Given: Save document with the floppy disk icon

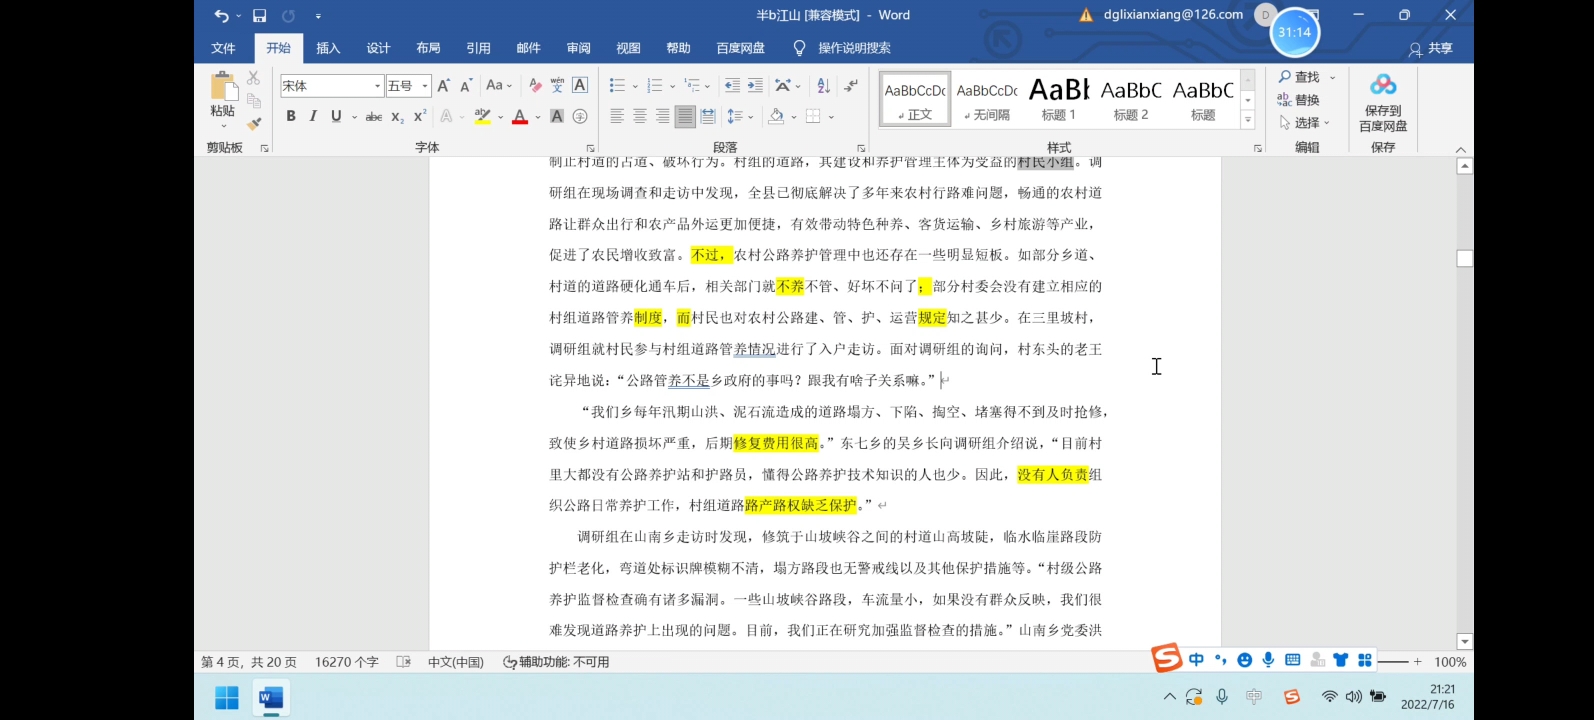Looking at the screenshot, I should click(x=259, y=16).
